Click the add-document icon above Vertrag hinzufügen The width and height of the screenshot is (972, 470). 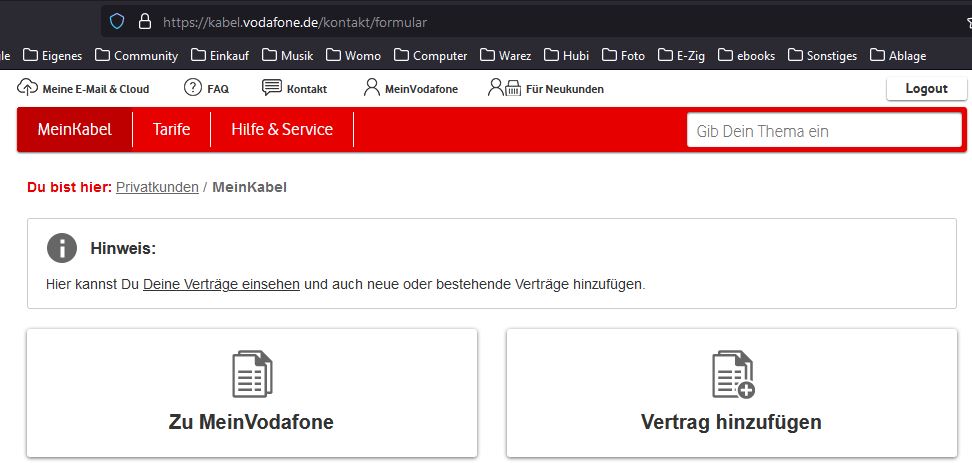(x=733, y=374)
